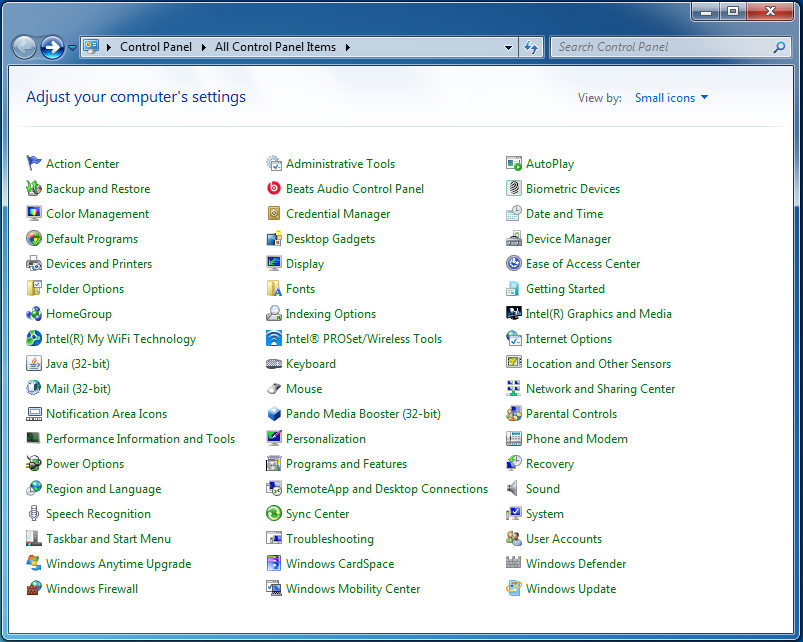The width and height of the screenshot is (803, 642).
Task: Open the HomeGroup icon
Action: 34,313
